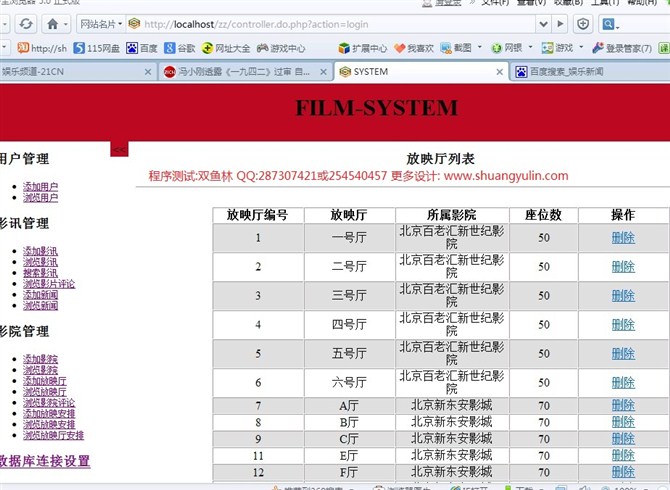Open the 浏览影院 link
Screen dimensions: 670x490
click(x=41, y=370)
